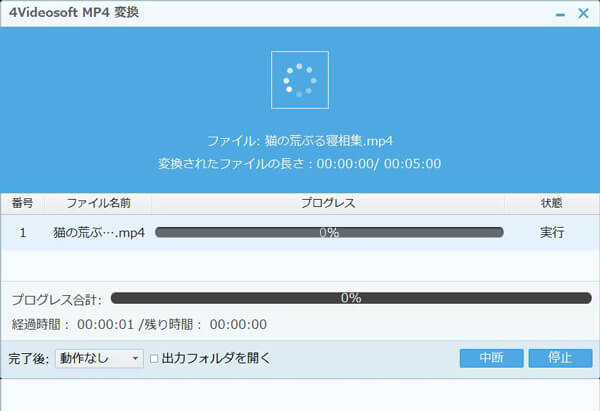
Task: Click the 実行 status cell
Action: [551, 232]
